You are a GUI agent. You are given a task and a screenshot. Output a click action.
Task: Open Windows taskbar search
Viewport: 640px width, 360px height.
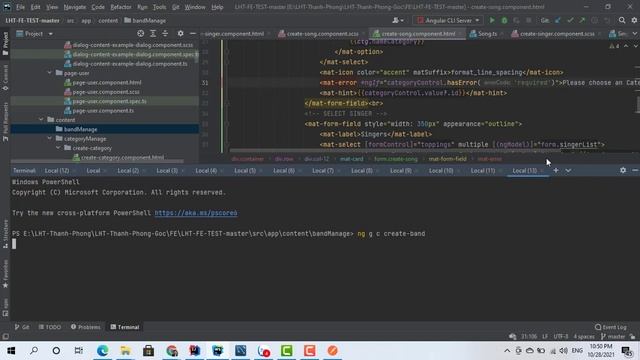pyautogui.click(x=34, y=351)
